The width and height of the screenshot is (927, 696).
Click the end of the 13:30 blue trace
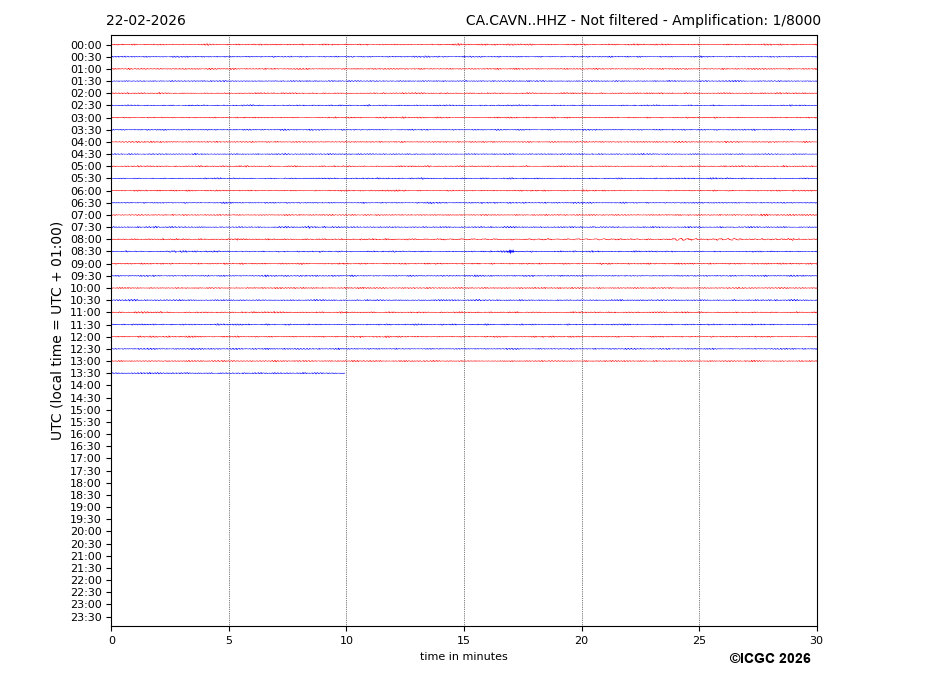pyautogui.click(x=343, y=373)
